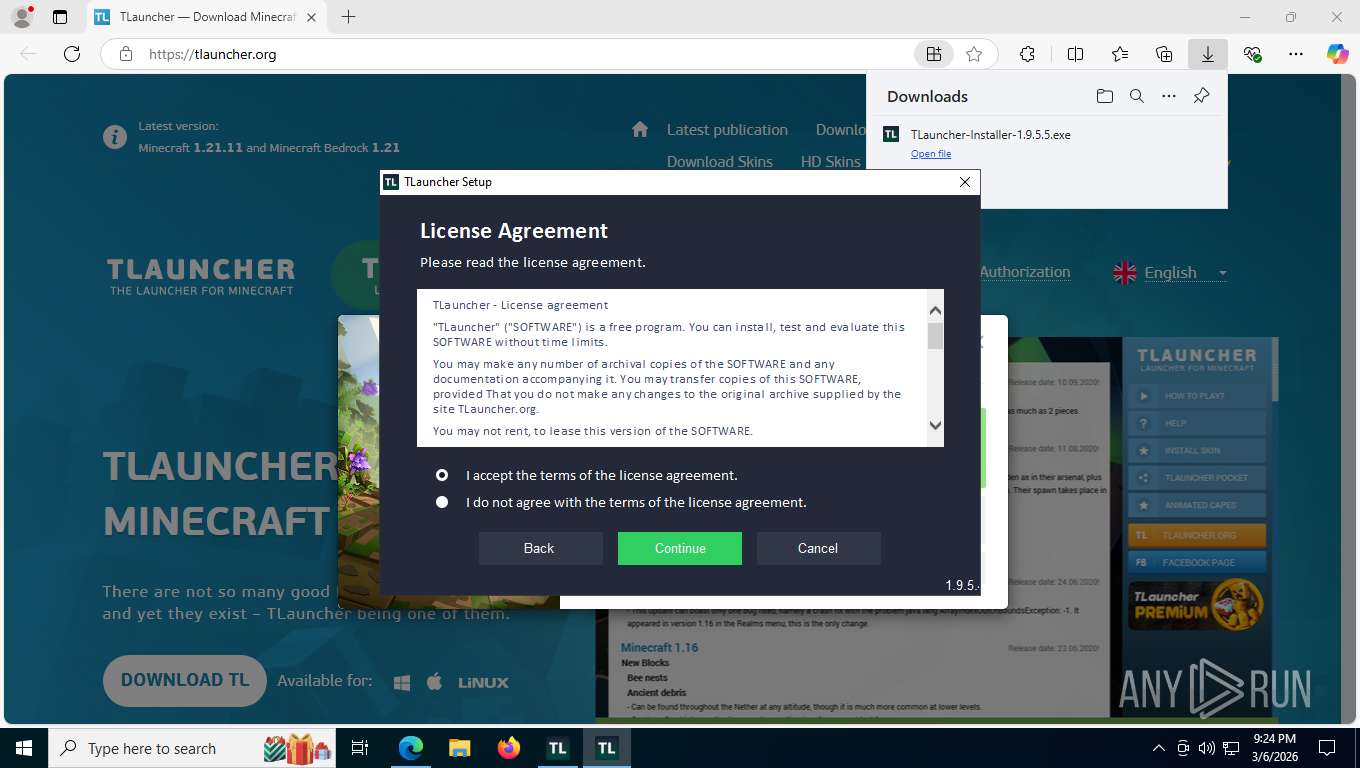Click the license text scroll-down arrow
This screenshot has height=768, width=1360.
pyautogui.click(x=935, y=425)
